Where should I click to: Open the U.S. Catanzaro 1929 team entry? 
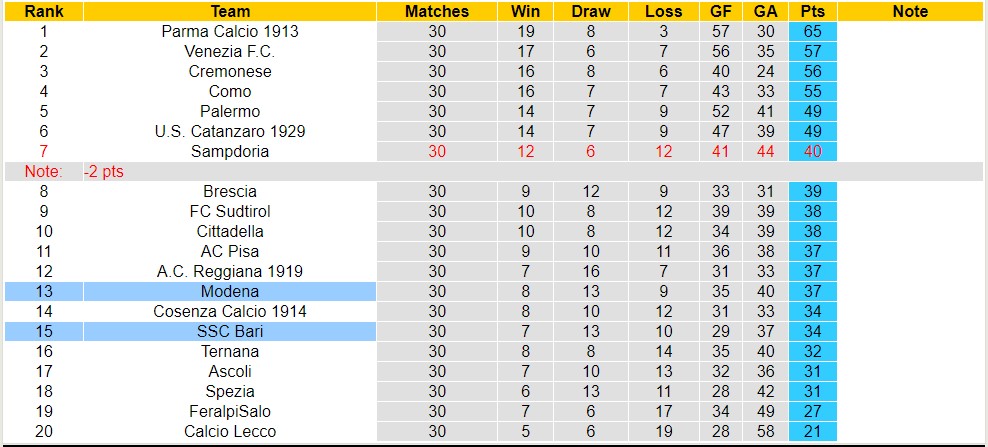(230, 131)
